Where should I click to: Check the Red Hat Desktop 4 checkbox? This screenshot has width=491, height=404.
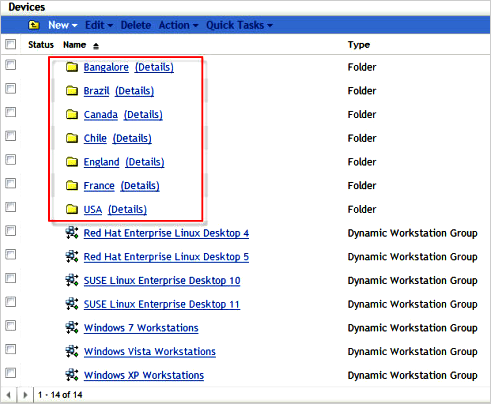click(11, 230)
